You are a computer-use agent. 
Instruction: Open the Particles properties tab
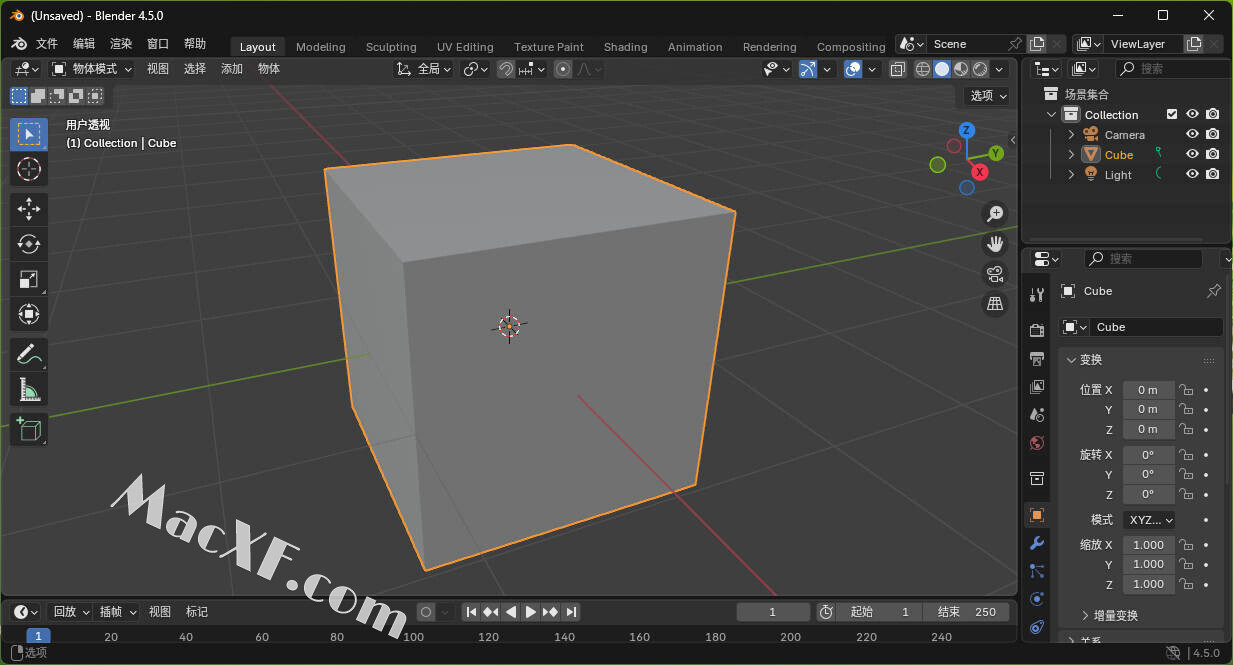point(1037,571)
